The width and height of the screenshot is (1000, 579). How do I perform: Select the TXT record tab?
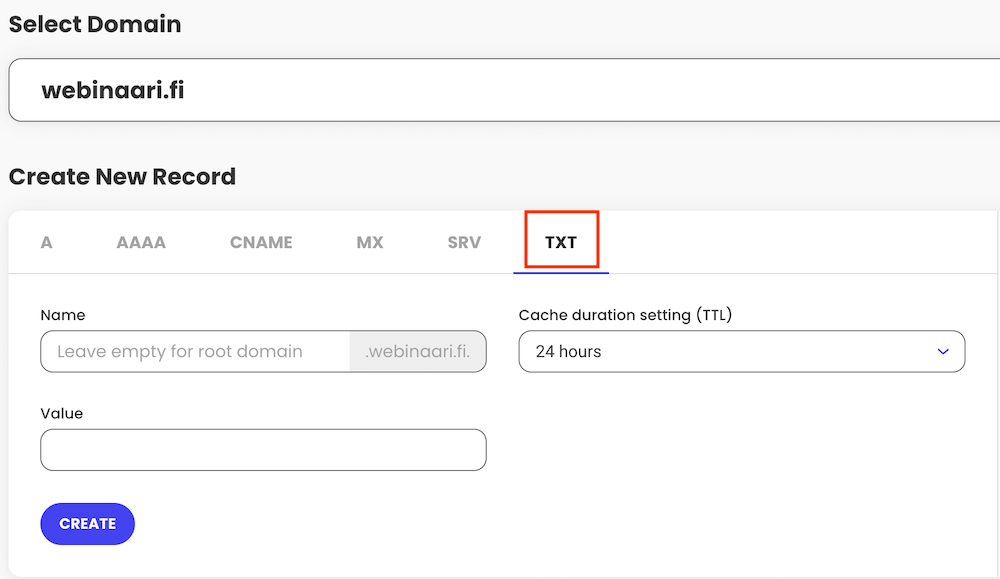click(x=561, y=242)
